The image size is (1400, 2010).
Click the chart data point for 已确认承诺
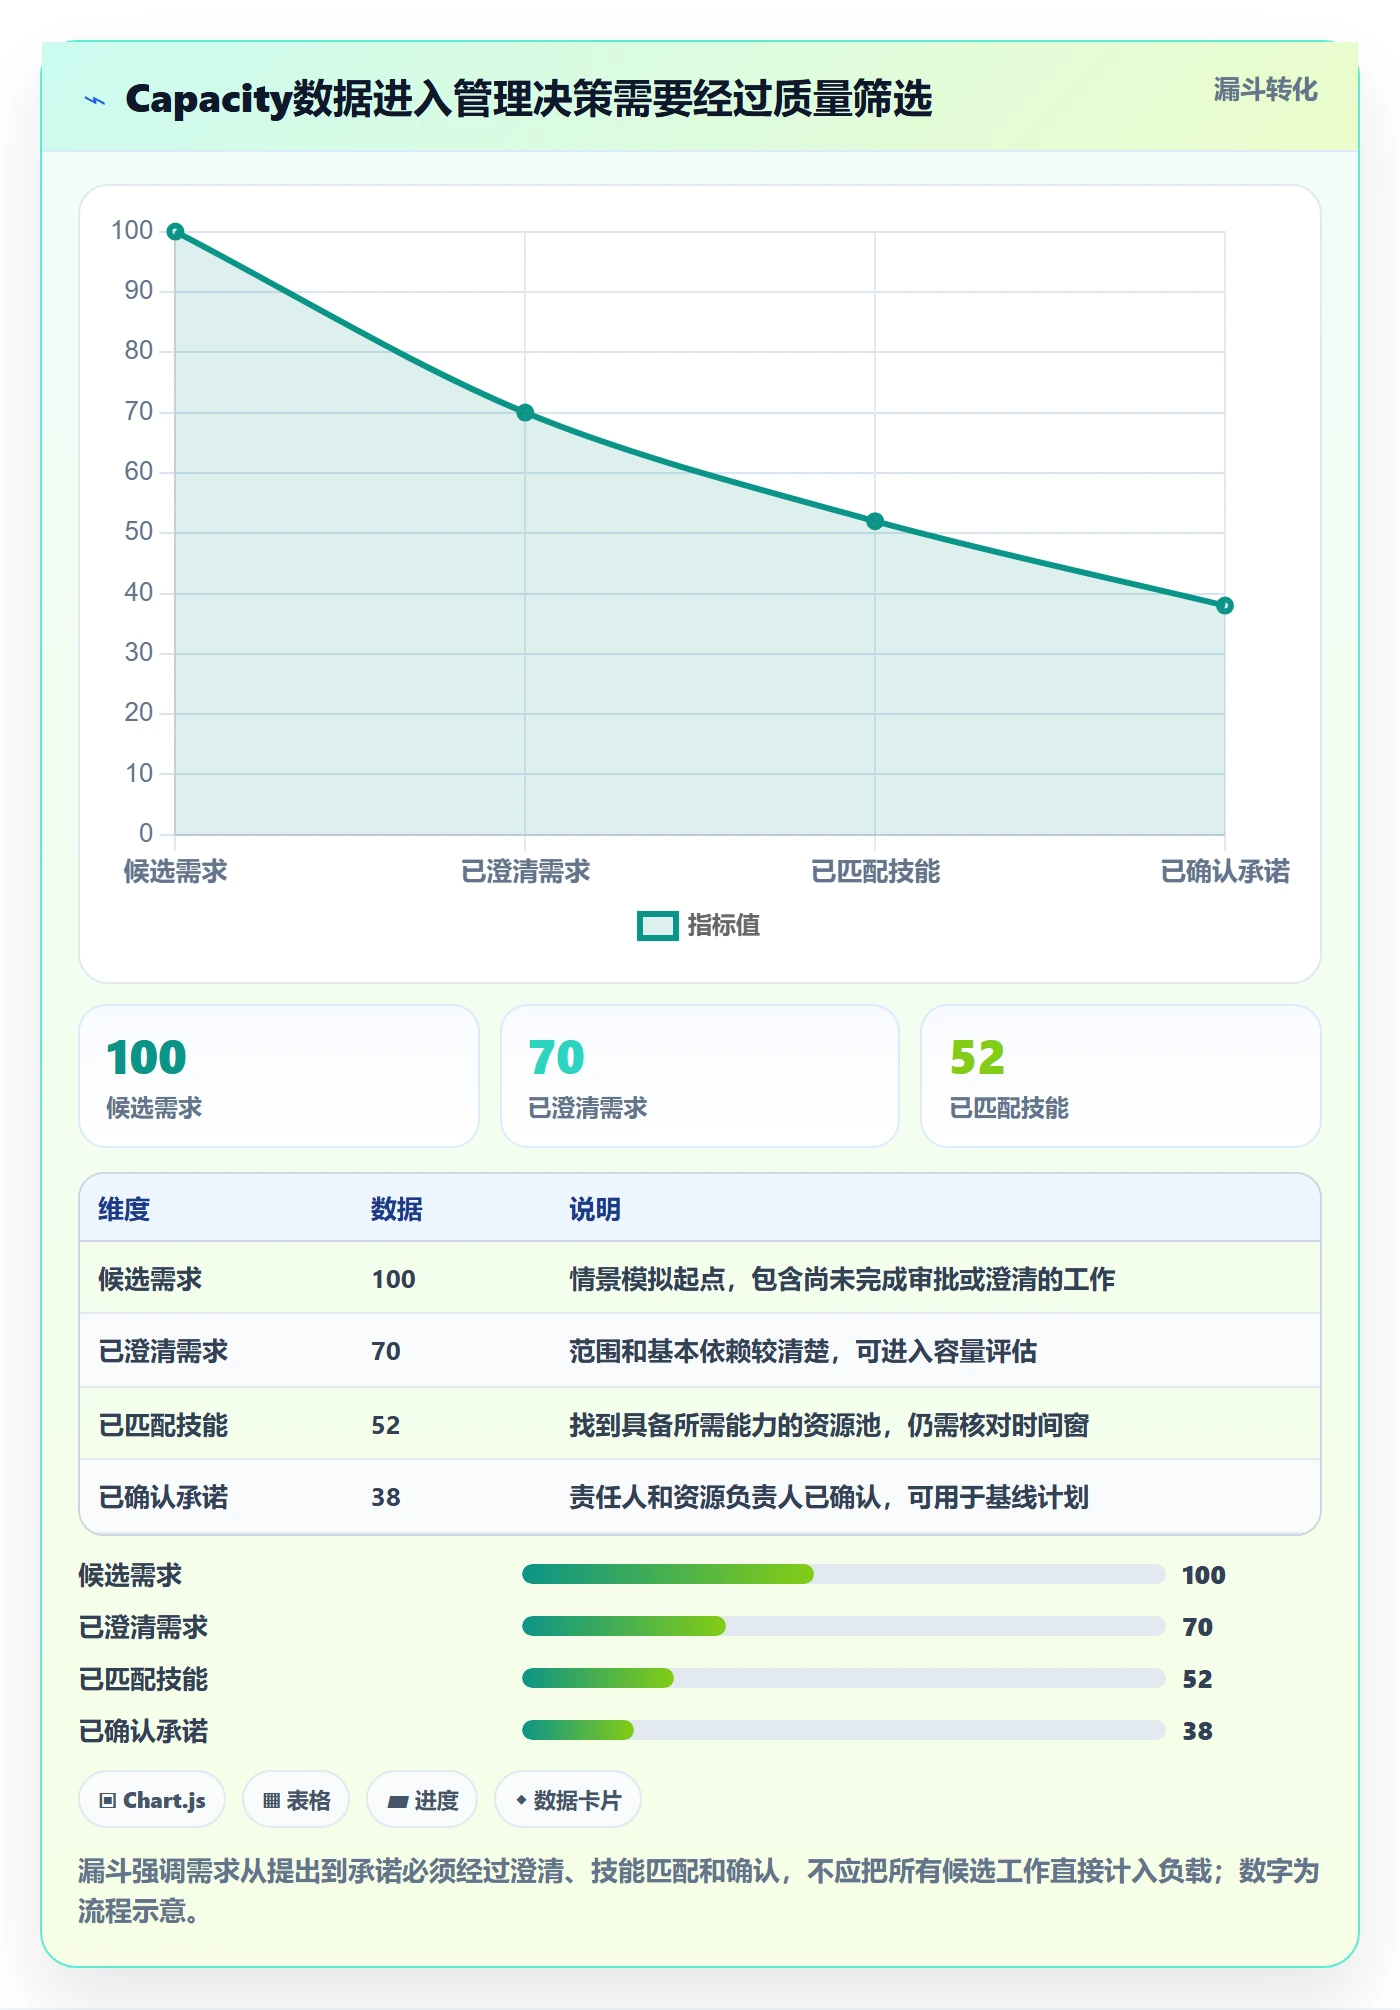1225,606
